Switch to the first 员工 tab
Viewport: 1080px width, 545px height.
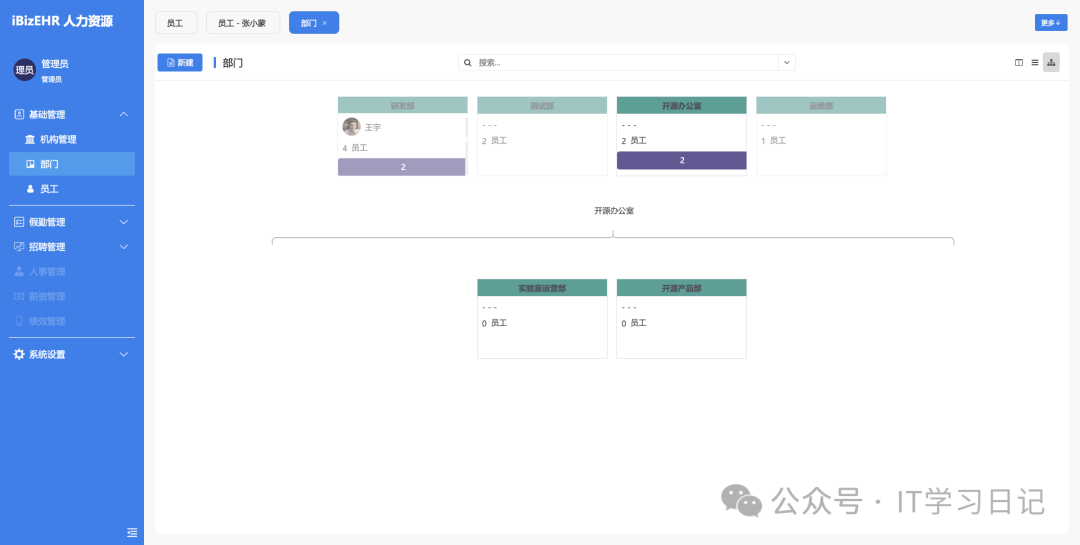click(175, 23)
